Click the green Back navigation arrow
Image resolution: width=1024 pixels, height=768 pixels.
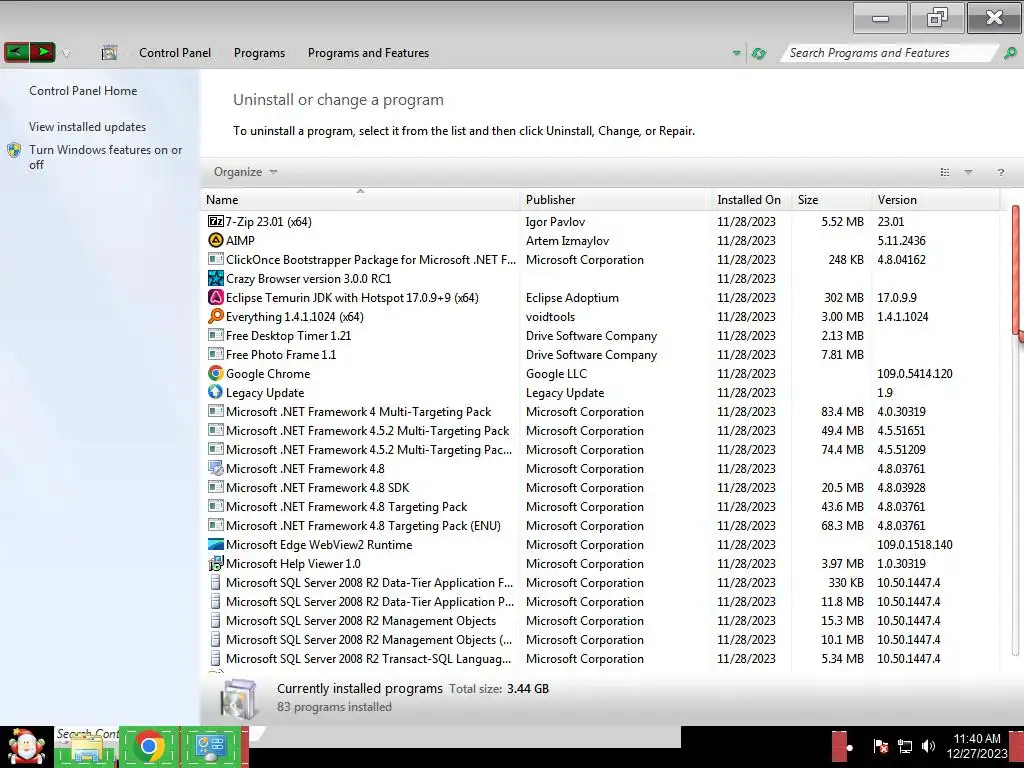click(x=16, y=52)
